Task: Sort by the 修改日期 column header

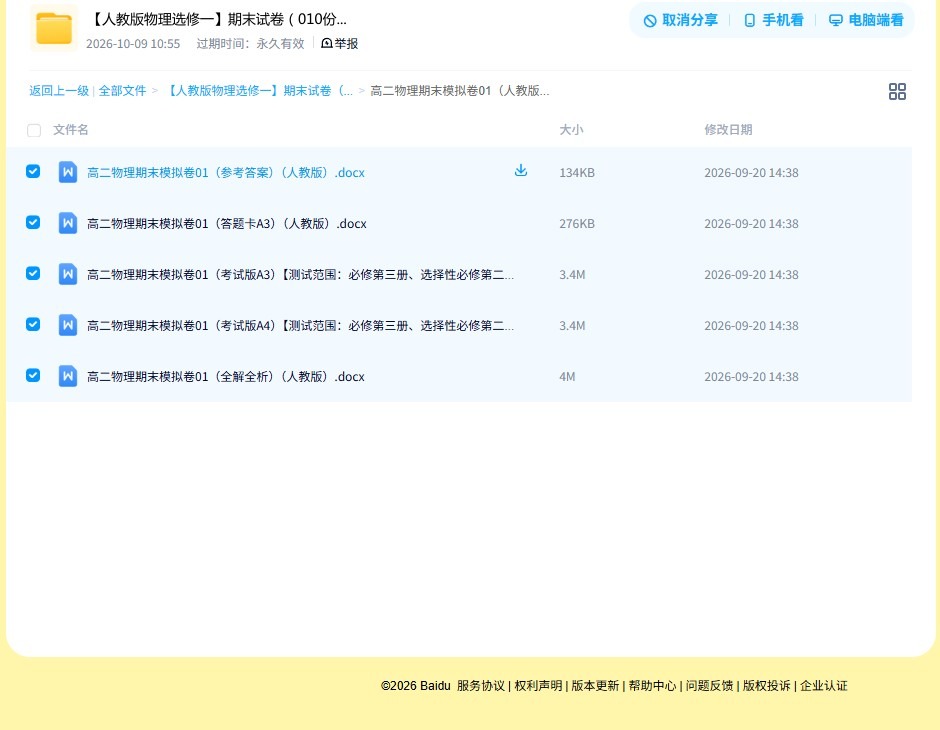Action: coord(728,129)
